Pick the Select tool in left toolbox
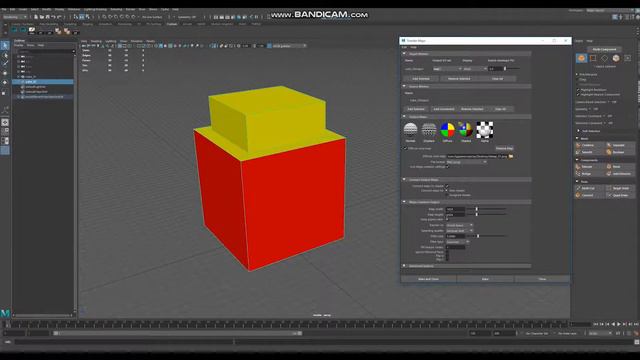The width and height of the screenshot is (640, 360). click(x=5, y=45)
